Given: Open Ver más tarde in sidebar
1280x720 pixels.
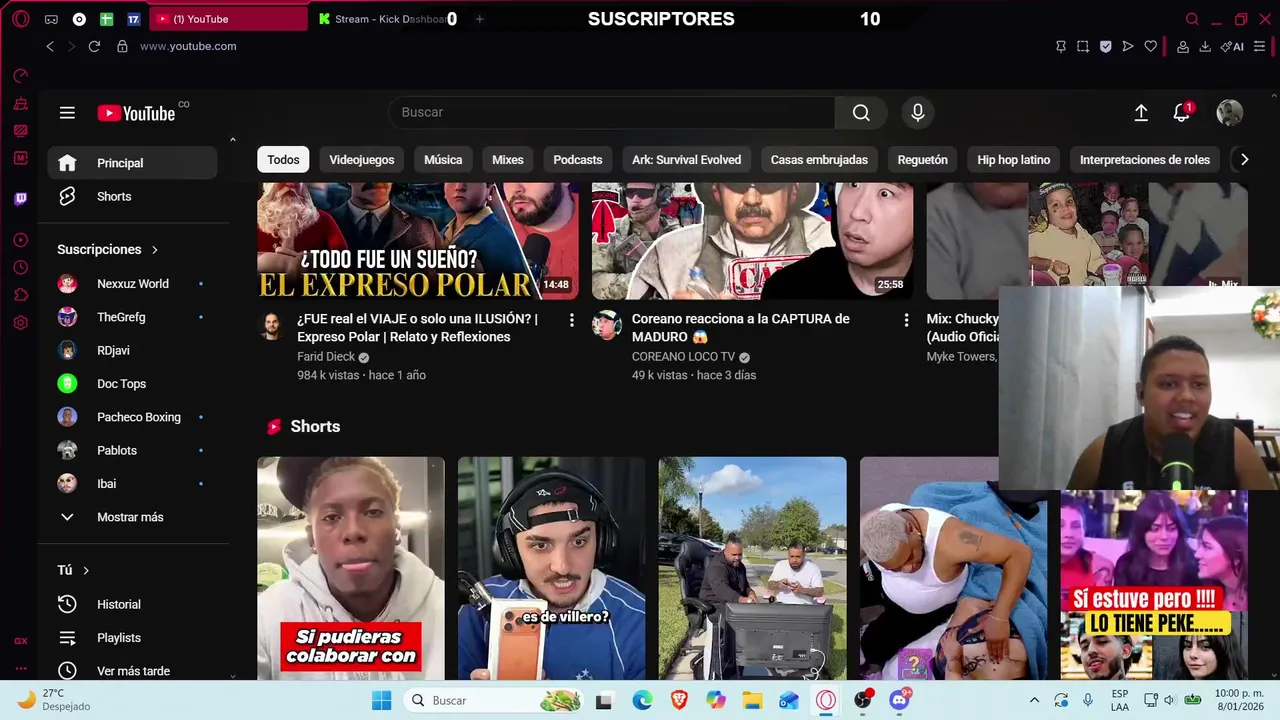Looking at the screenshot, I should tap(133, 671).
